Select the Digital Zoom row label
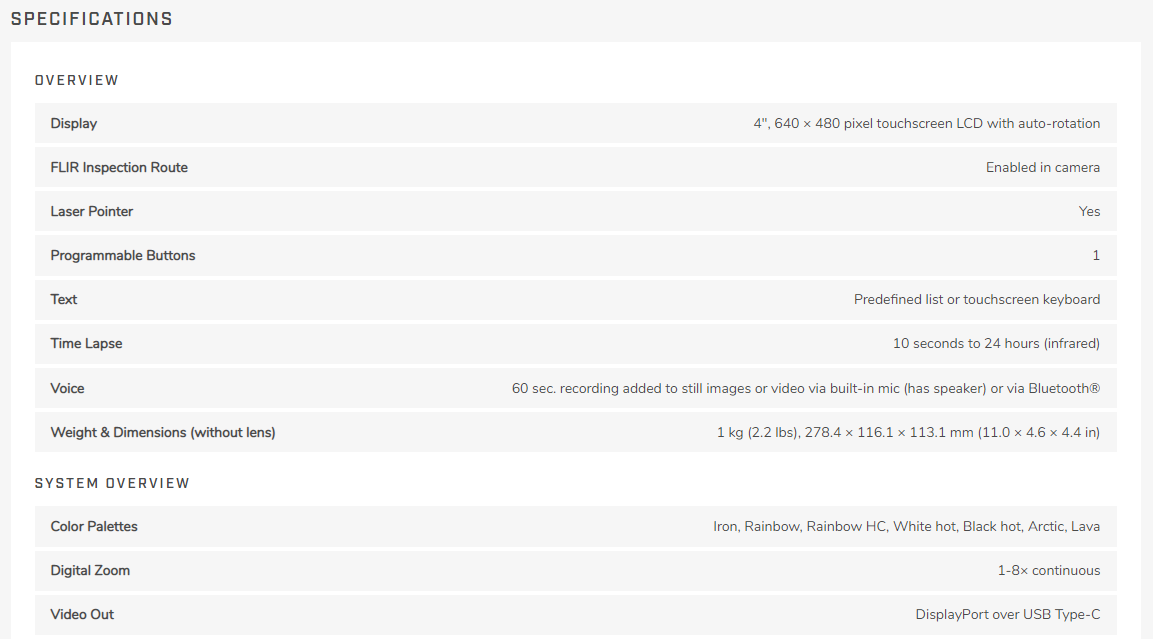The width and height of the screenshot is (1153, 639). tap(90, 571)
